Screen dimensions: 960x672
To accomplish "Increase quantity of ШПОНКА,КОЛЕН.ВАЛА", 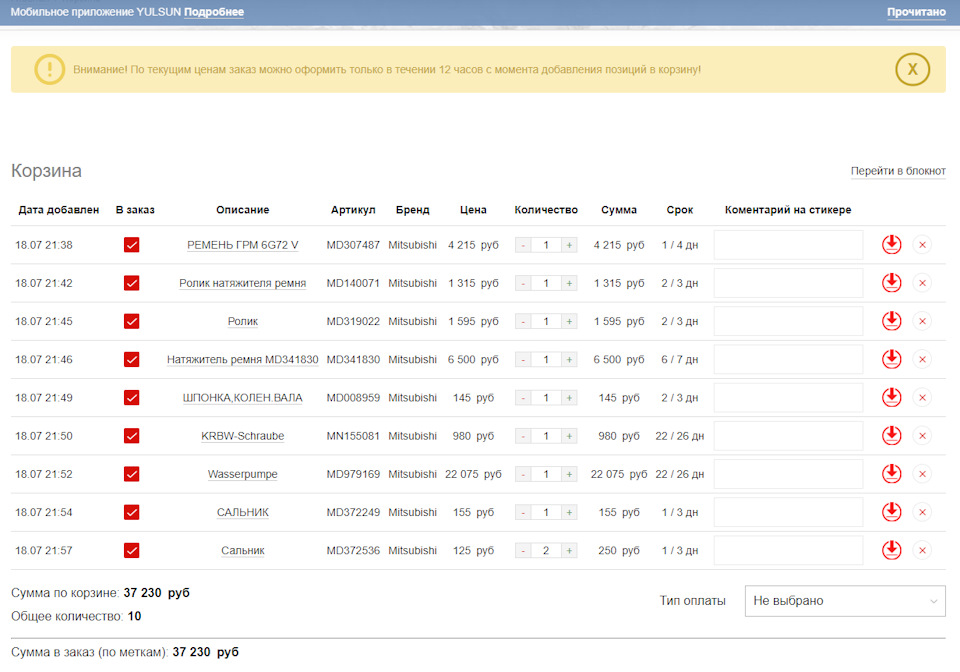I will tap(569, 398).
